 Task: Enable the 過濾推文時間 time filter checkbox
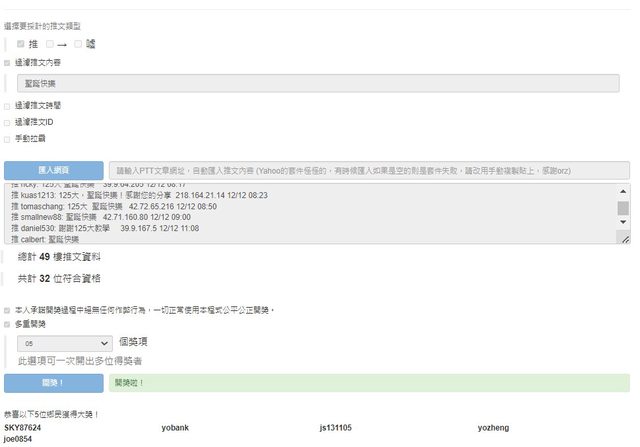click(x=8, y=105)
